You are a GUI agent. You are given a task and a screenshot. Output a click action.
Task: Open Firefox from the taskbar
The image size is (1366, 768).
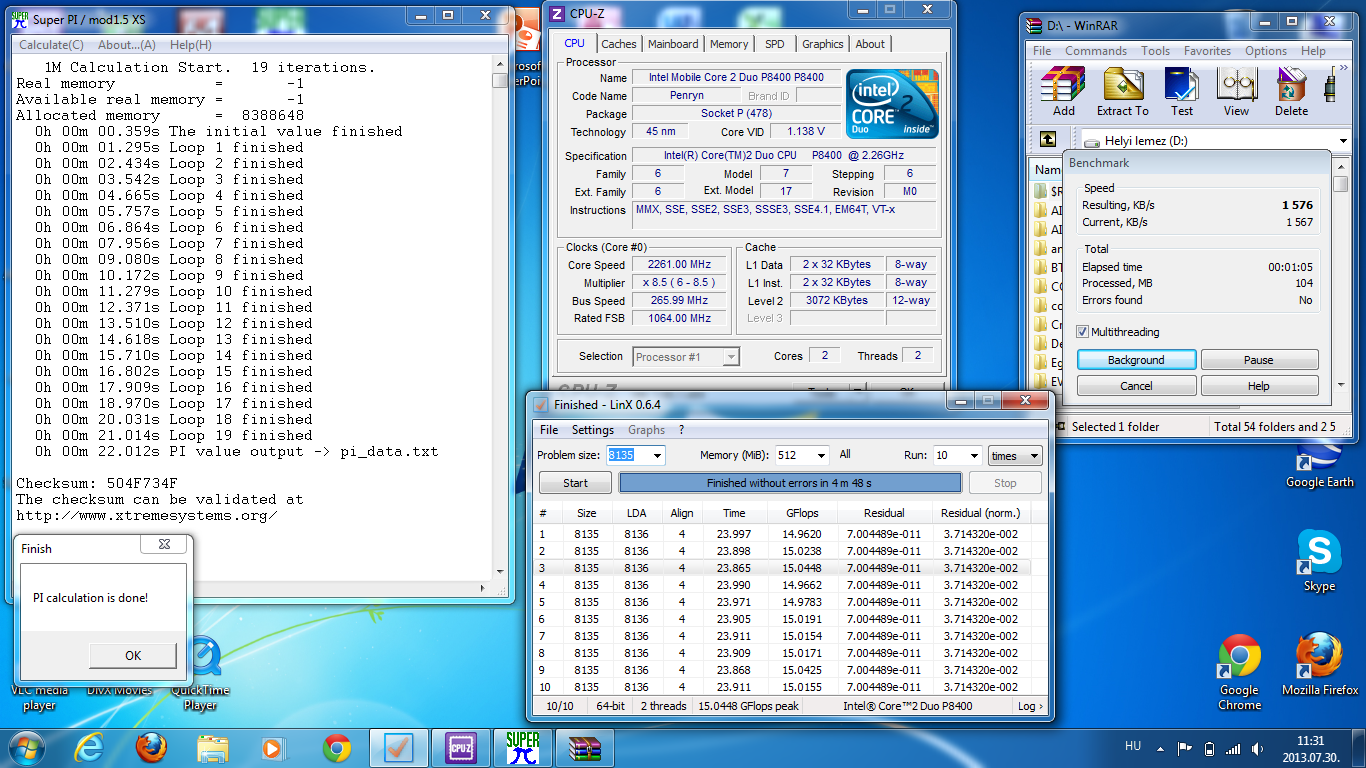coord(151,748)
